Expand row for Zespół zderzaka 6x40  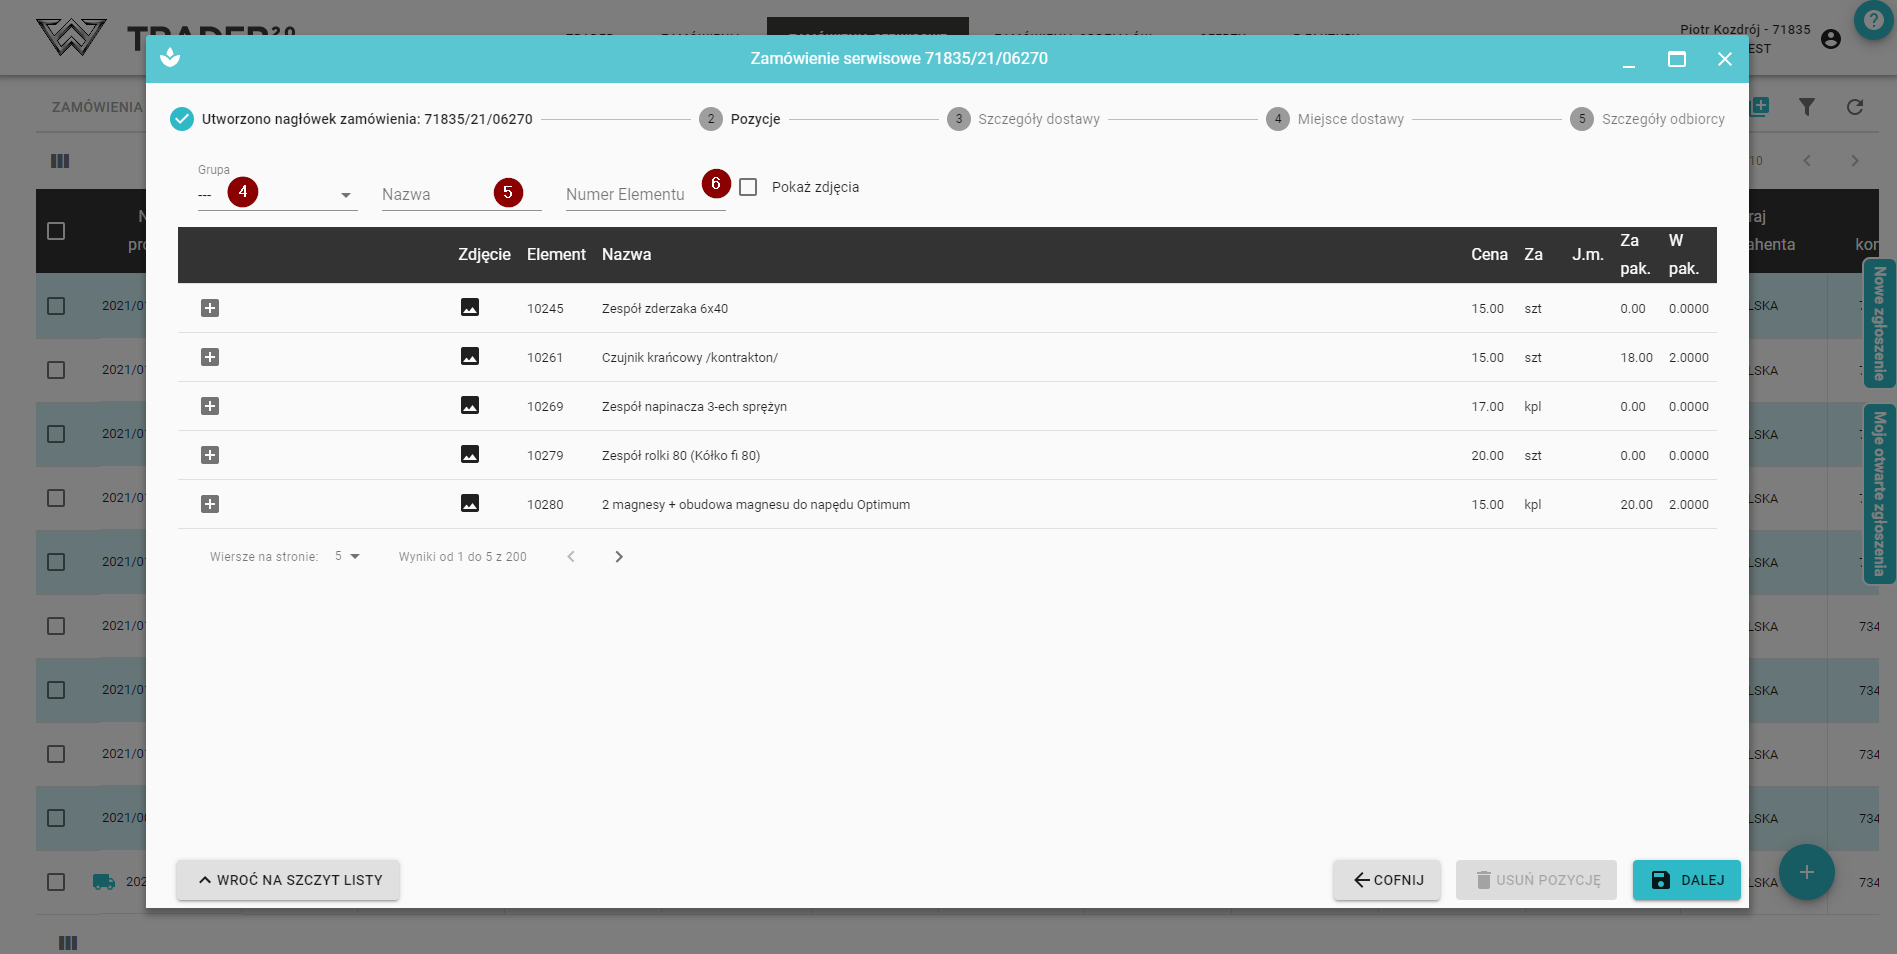(x=210, y=308)
